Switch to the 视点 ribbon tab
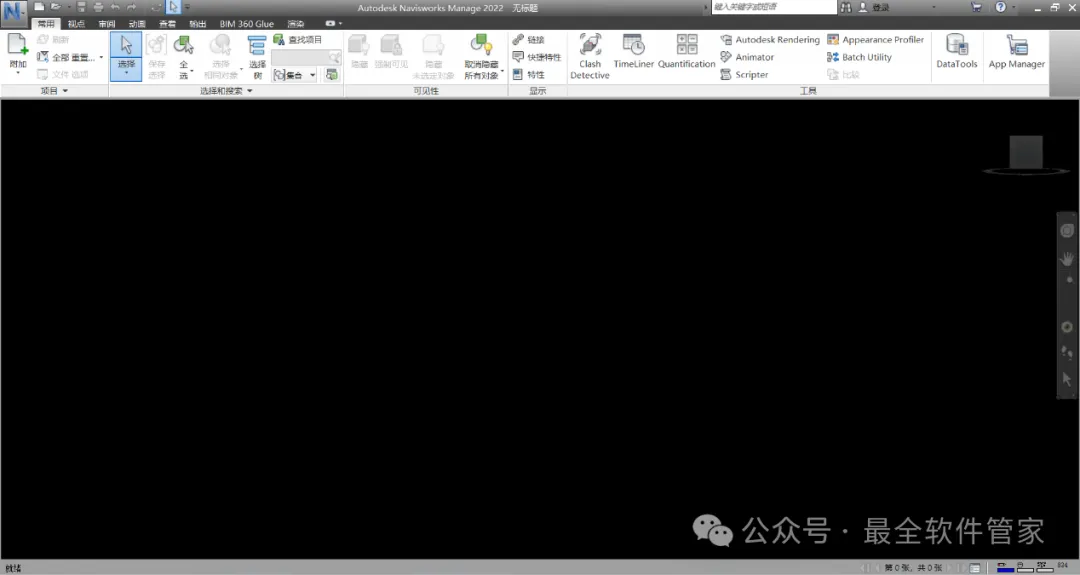The width and height of the screenshot is (1080, 575). [76, 23]
